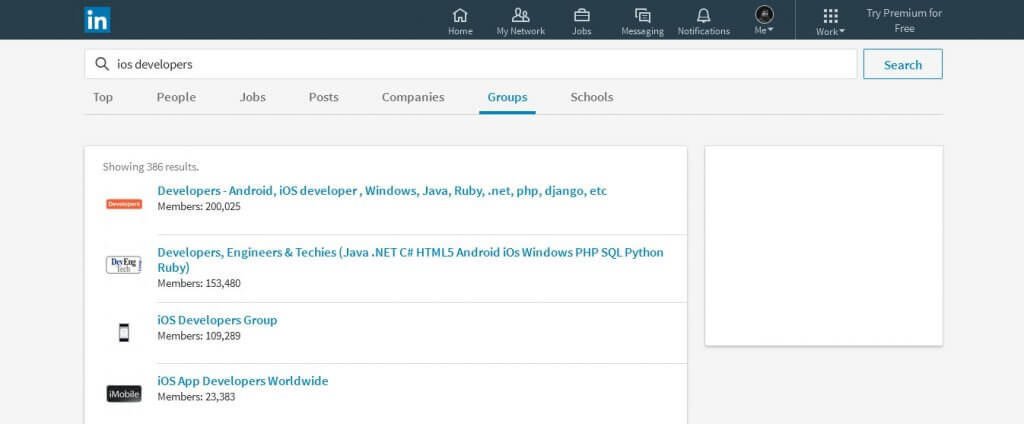Open the Messaging icon
The height and width of the screenshot is (424, 1024).
pos(643,15)
